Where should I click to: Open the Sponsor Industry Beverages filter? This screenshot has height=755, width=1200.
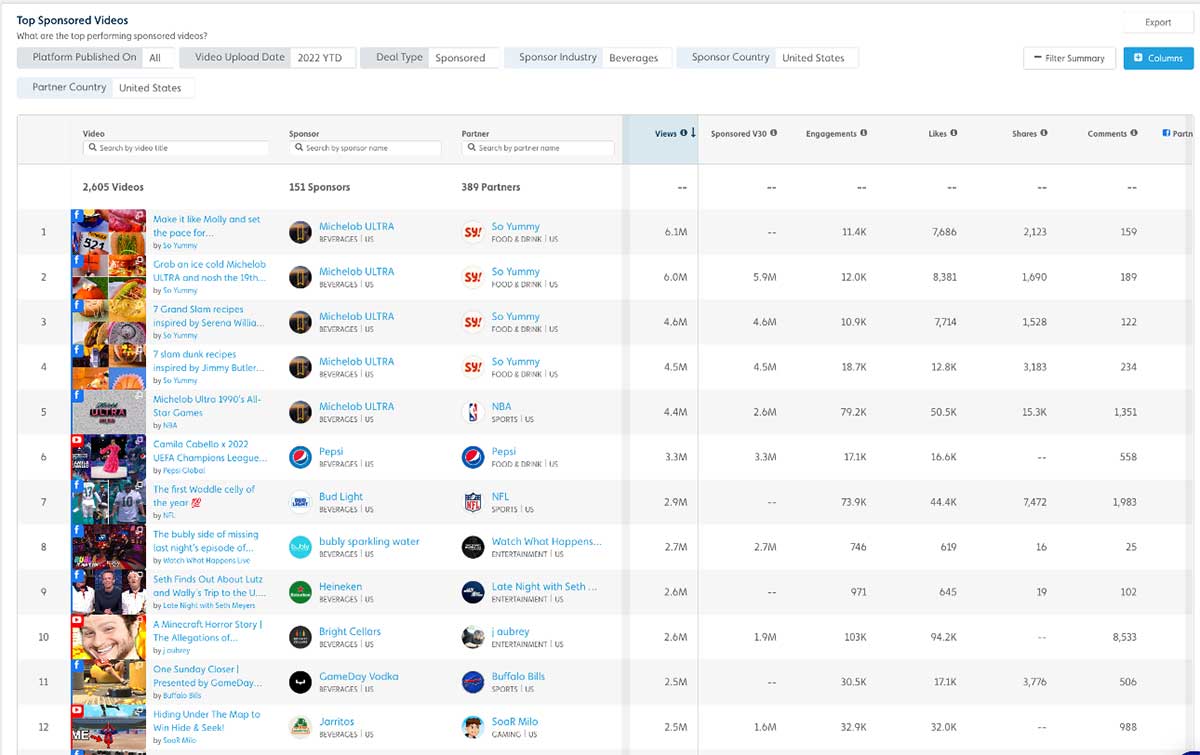point(587,58)
